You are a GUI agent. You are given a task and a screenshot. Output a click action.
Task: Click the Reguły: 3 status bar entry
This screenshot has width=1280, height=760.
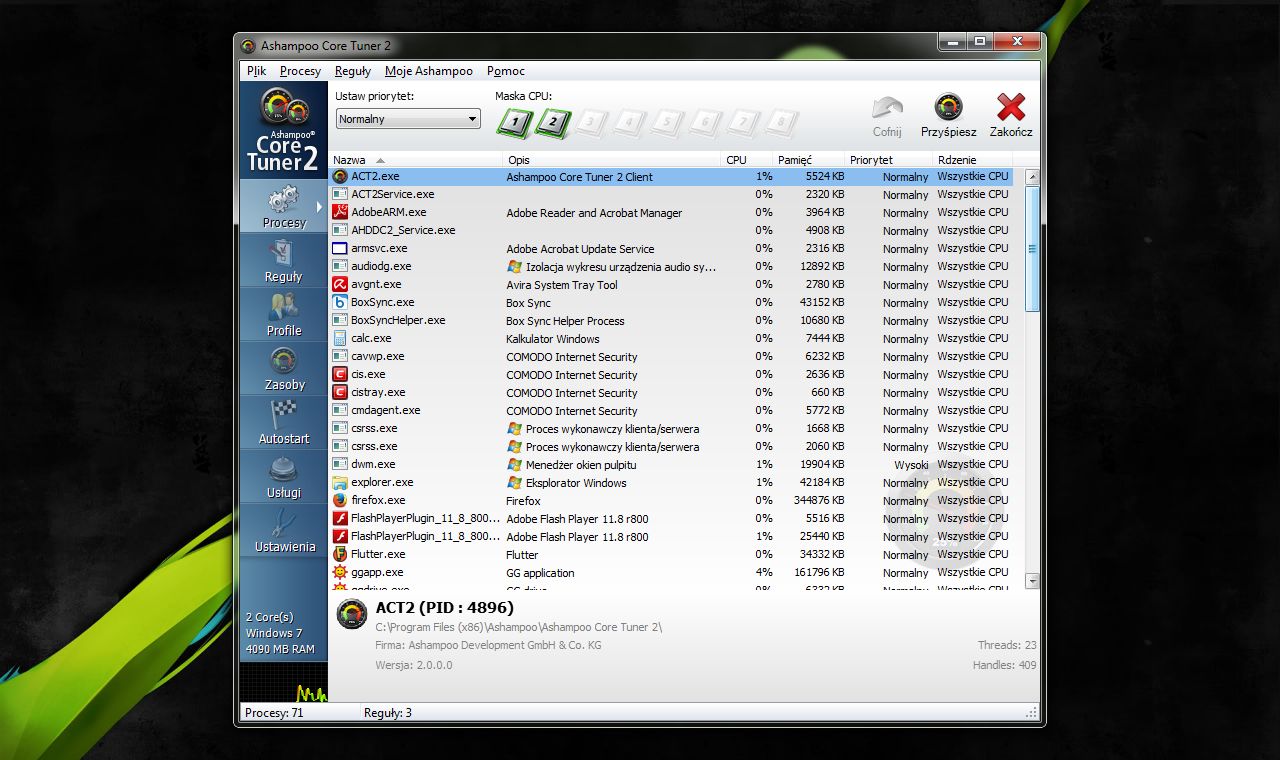[388, 713]
